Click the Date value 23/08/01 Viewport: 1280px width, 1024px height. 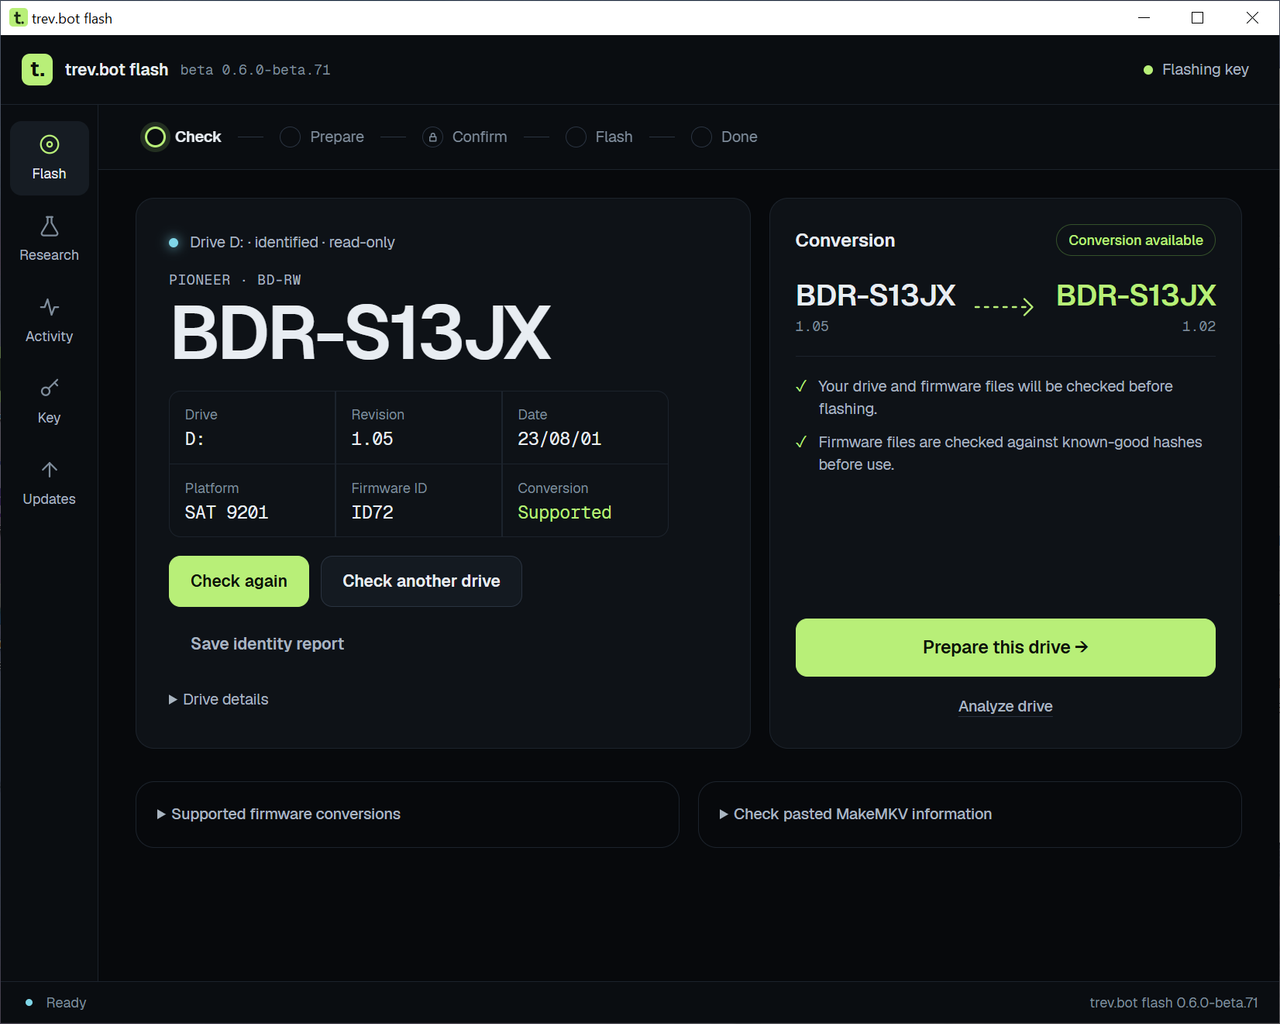point(559,439)
